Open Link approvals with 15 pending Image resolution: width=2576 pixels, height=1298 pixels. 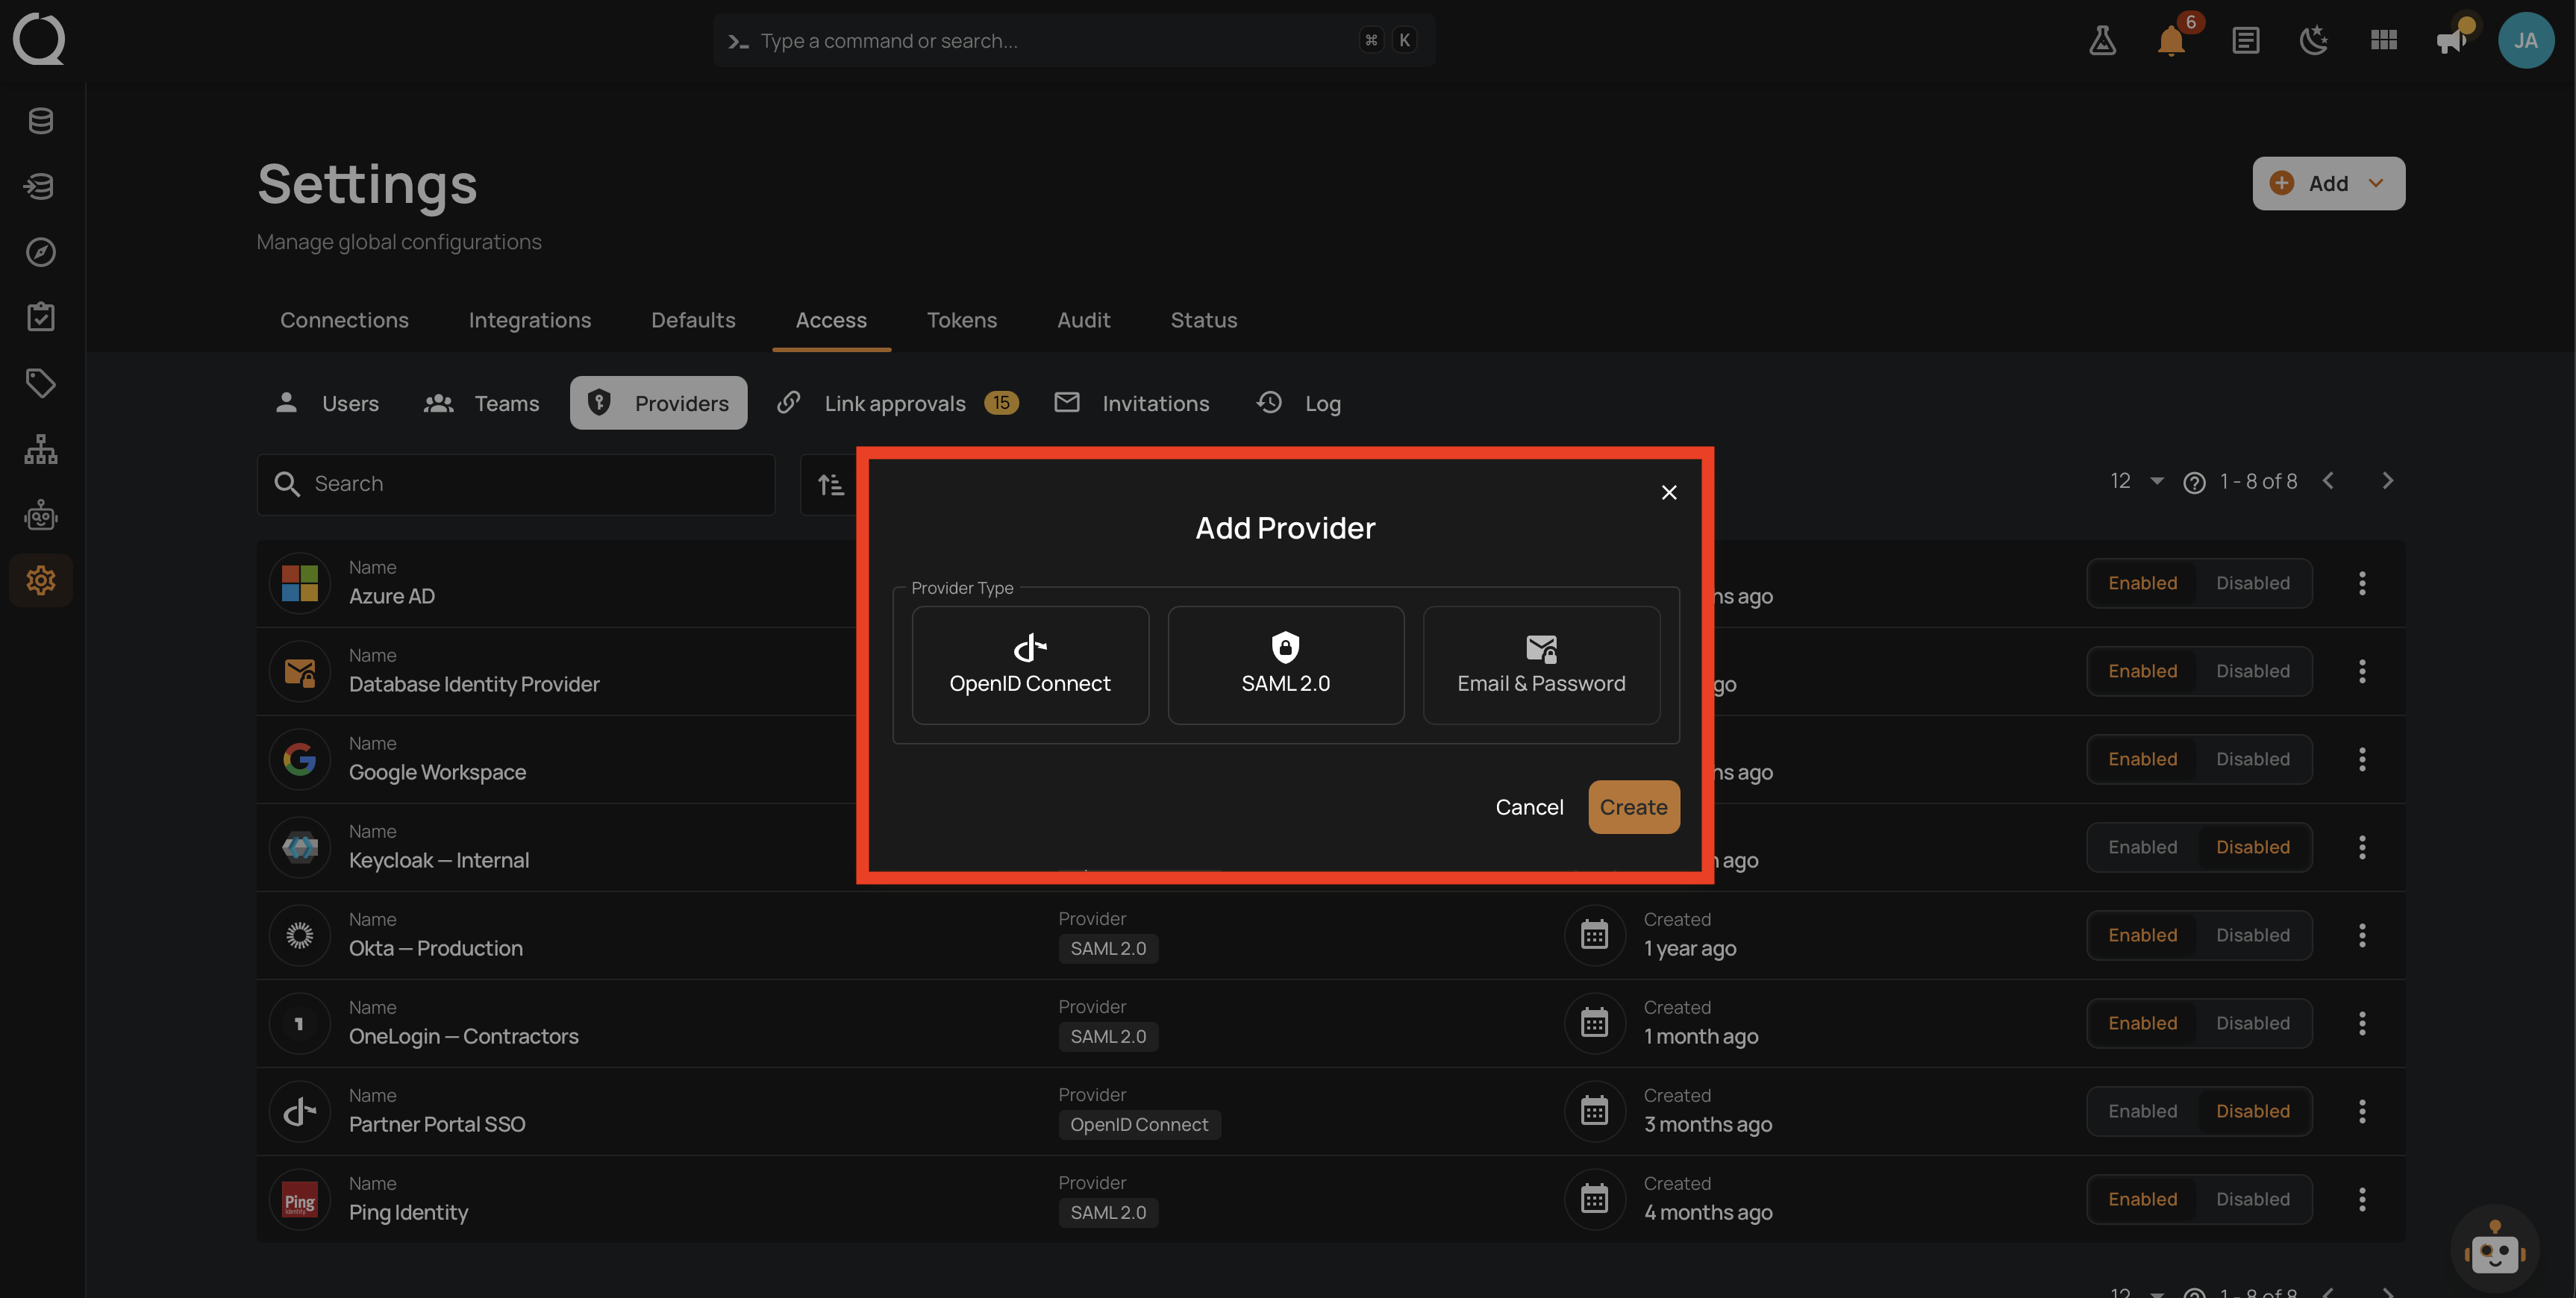point(898,403)
